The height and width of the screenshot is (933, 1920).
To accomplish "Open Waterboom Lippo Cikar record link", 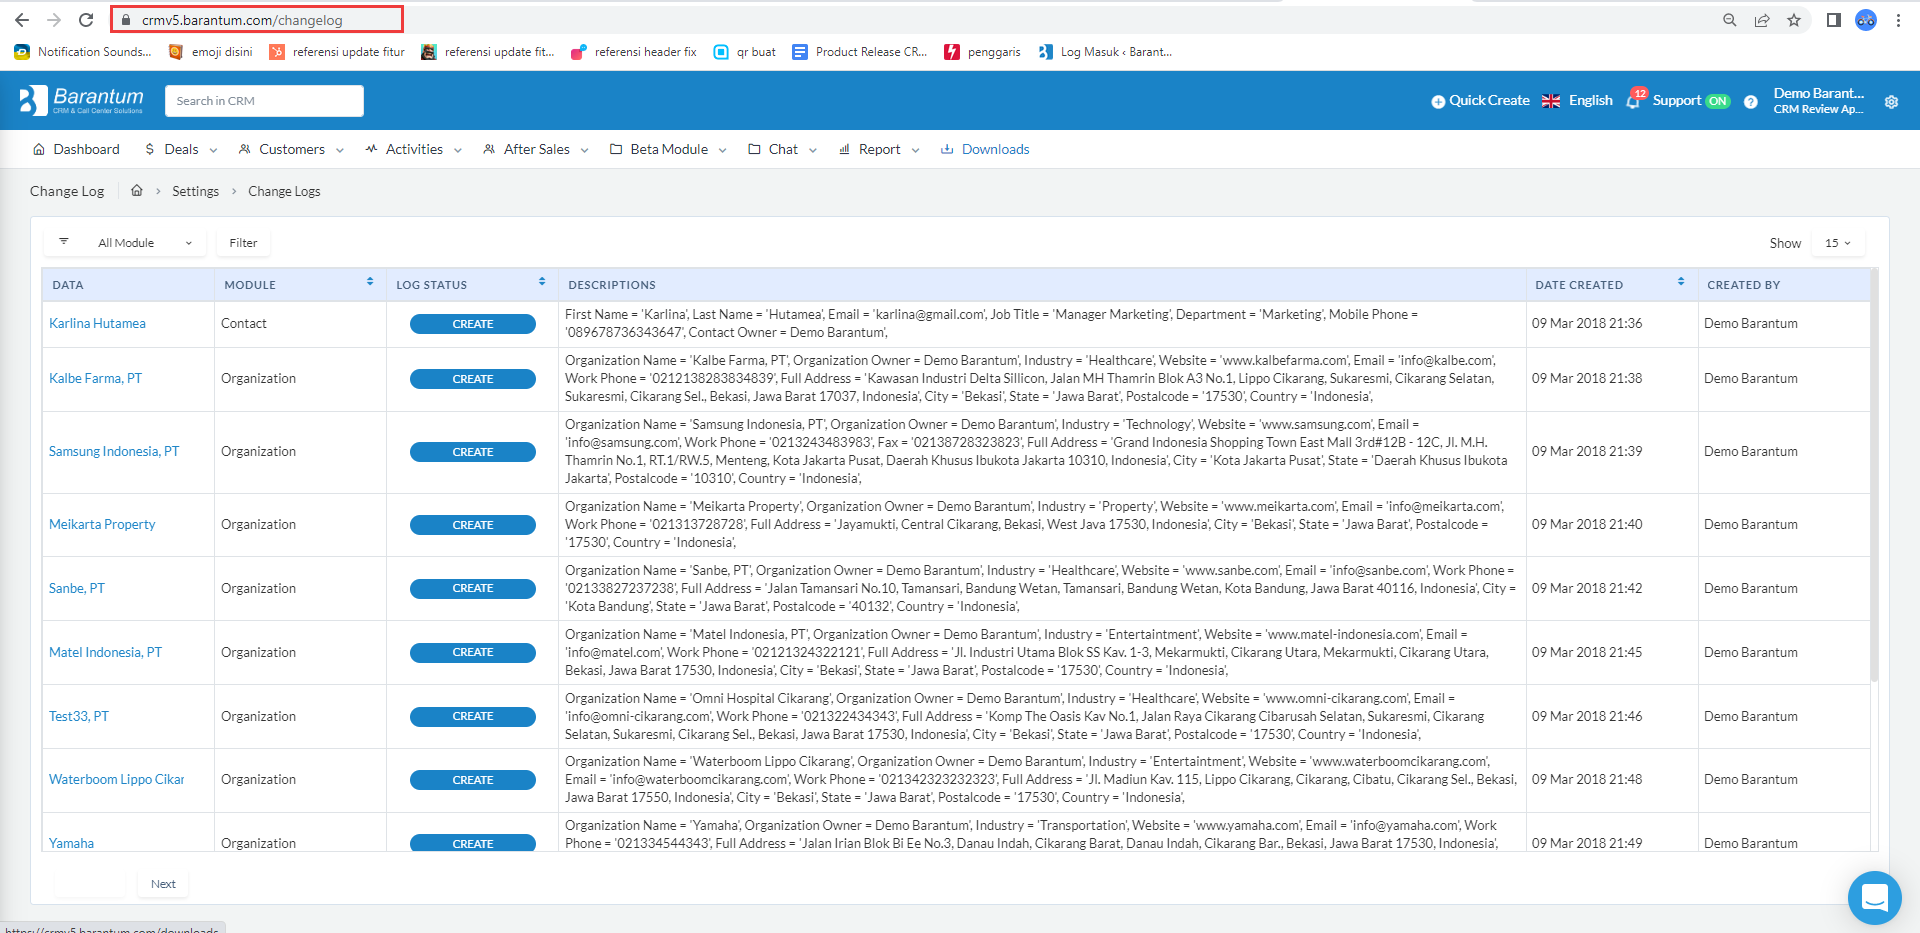I will point(116,779).
